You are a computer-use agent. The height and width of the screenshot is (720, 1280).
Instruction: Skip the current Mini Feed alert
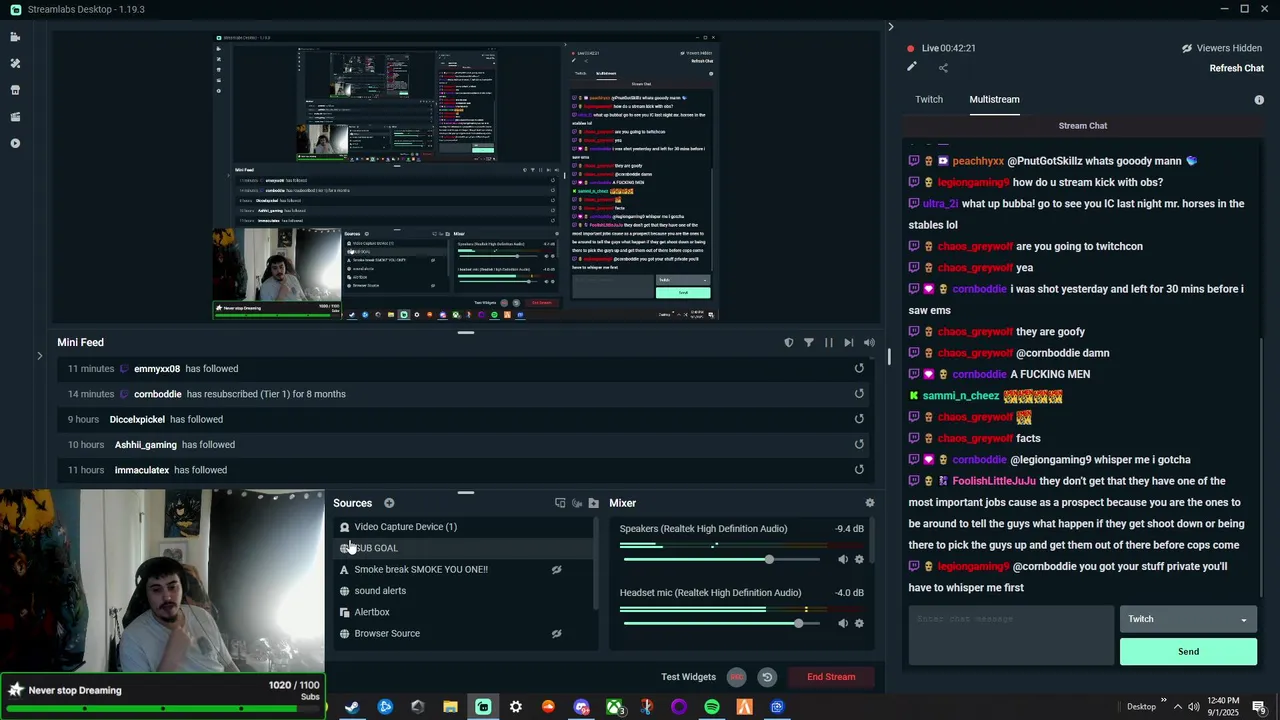[848, 343]
